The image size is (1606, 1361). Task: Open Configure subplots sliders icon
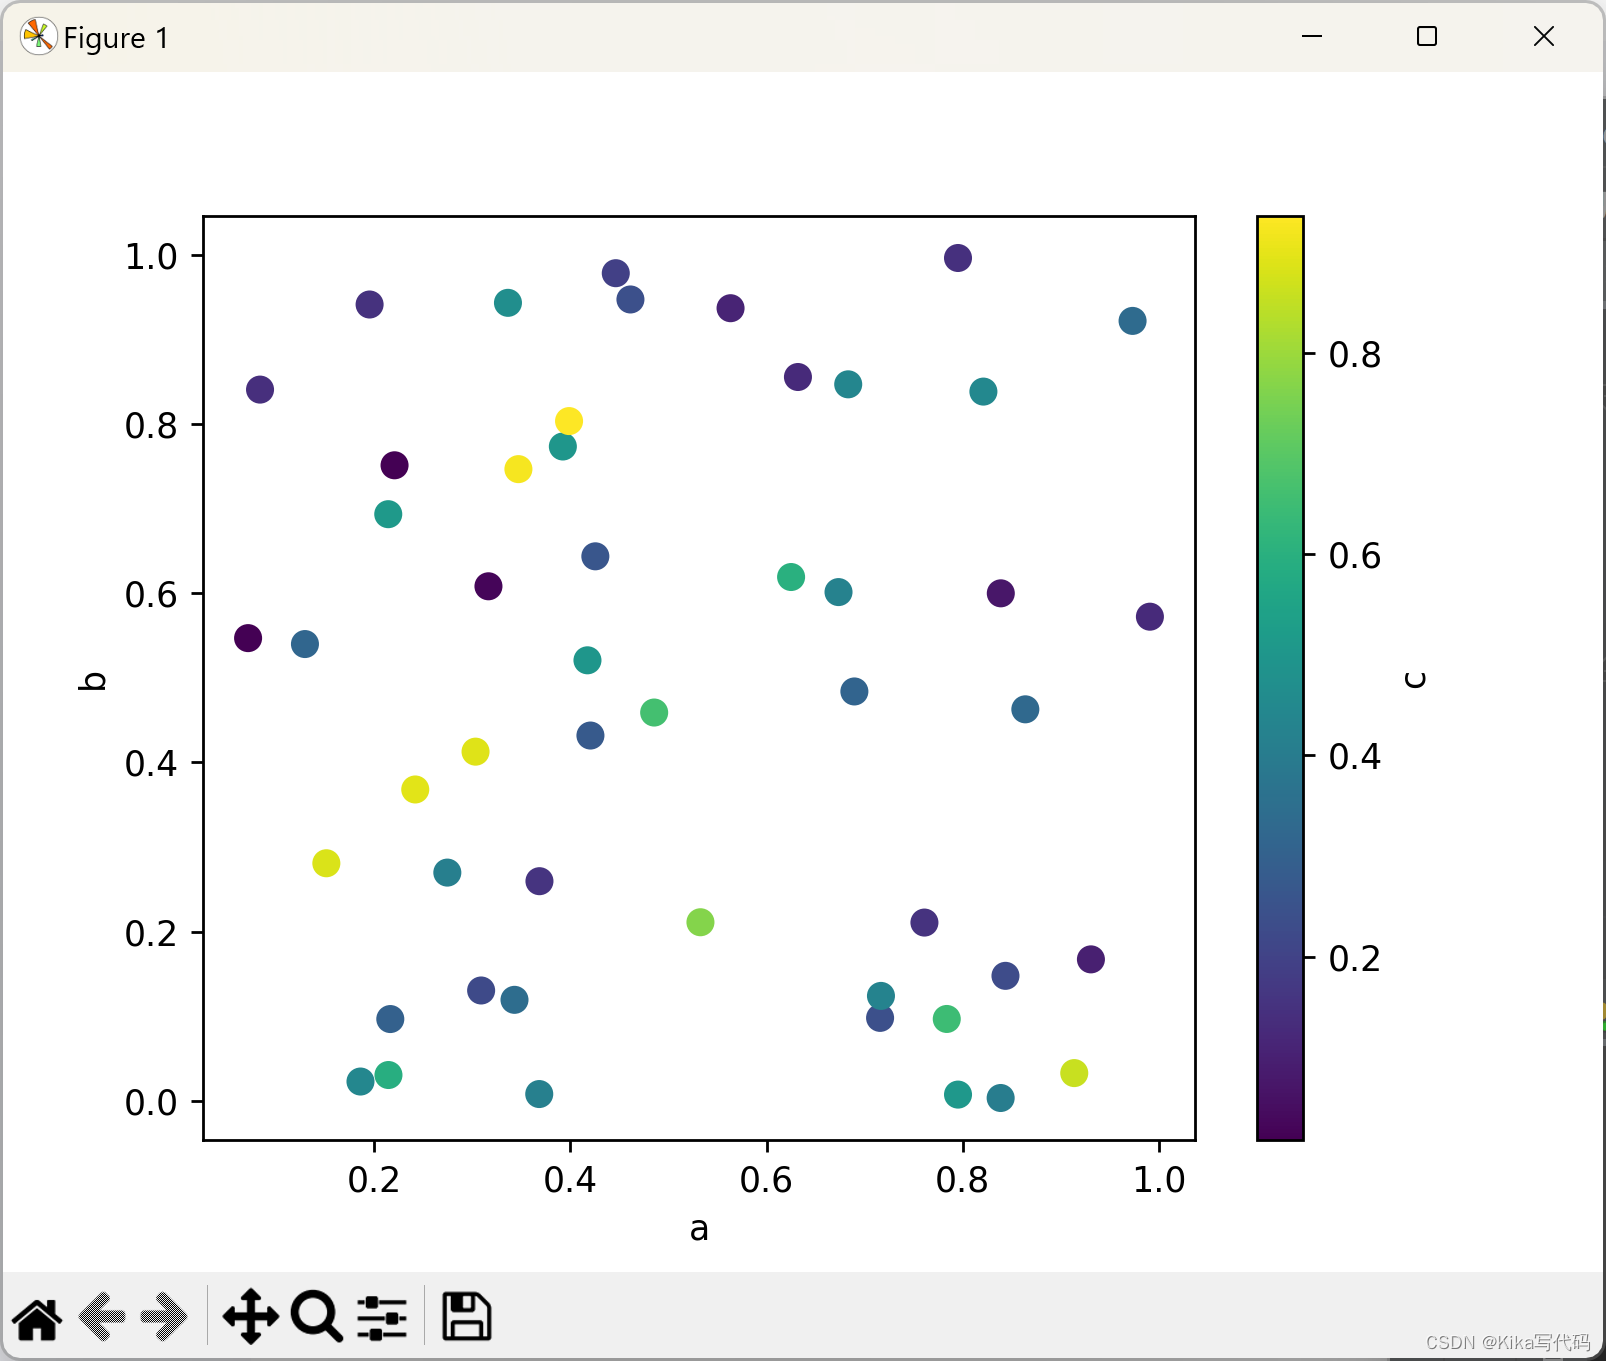click(x=382, y=1318)
